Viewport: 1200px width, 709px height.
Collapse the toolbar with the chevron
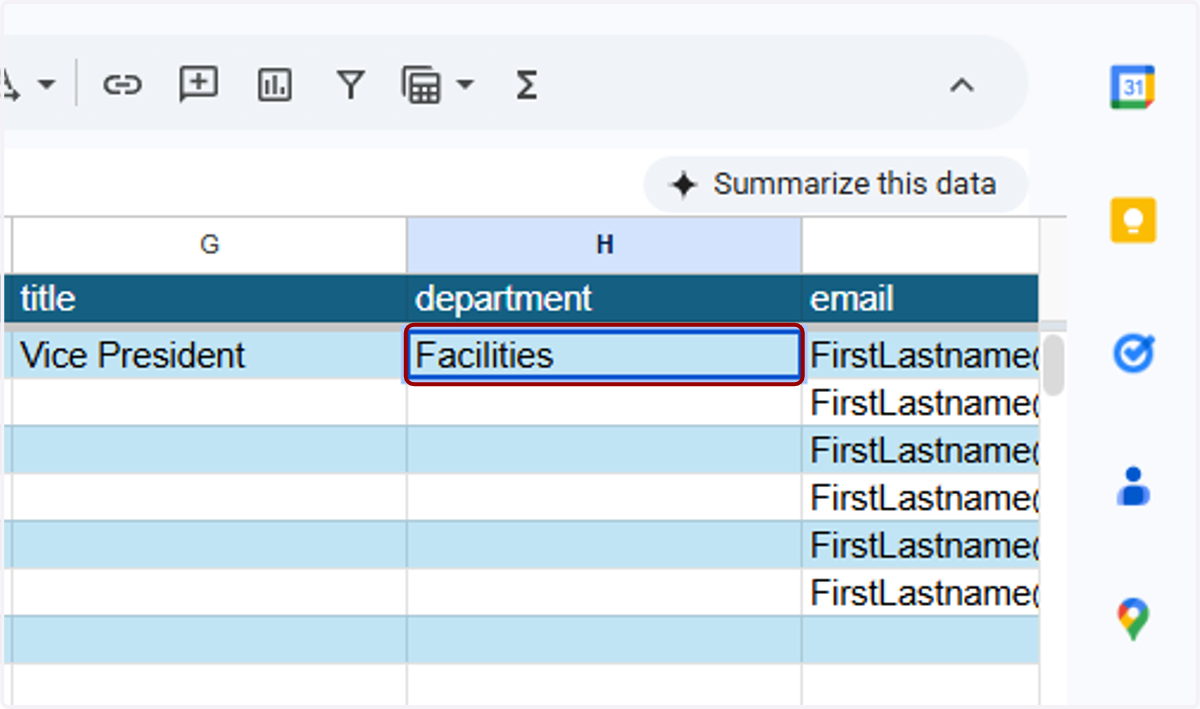[x=961, y=86]
